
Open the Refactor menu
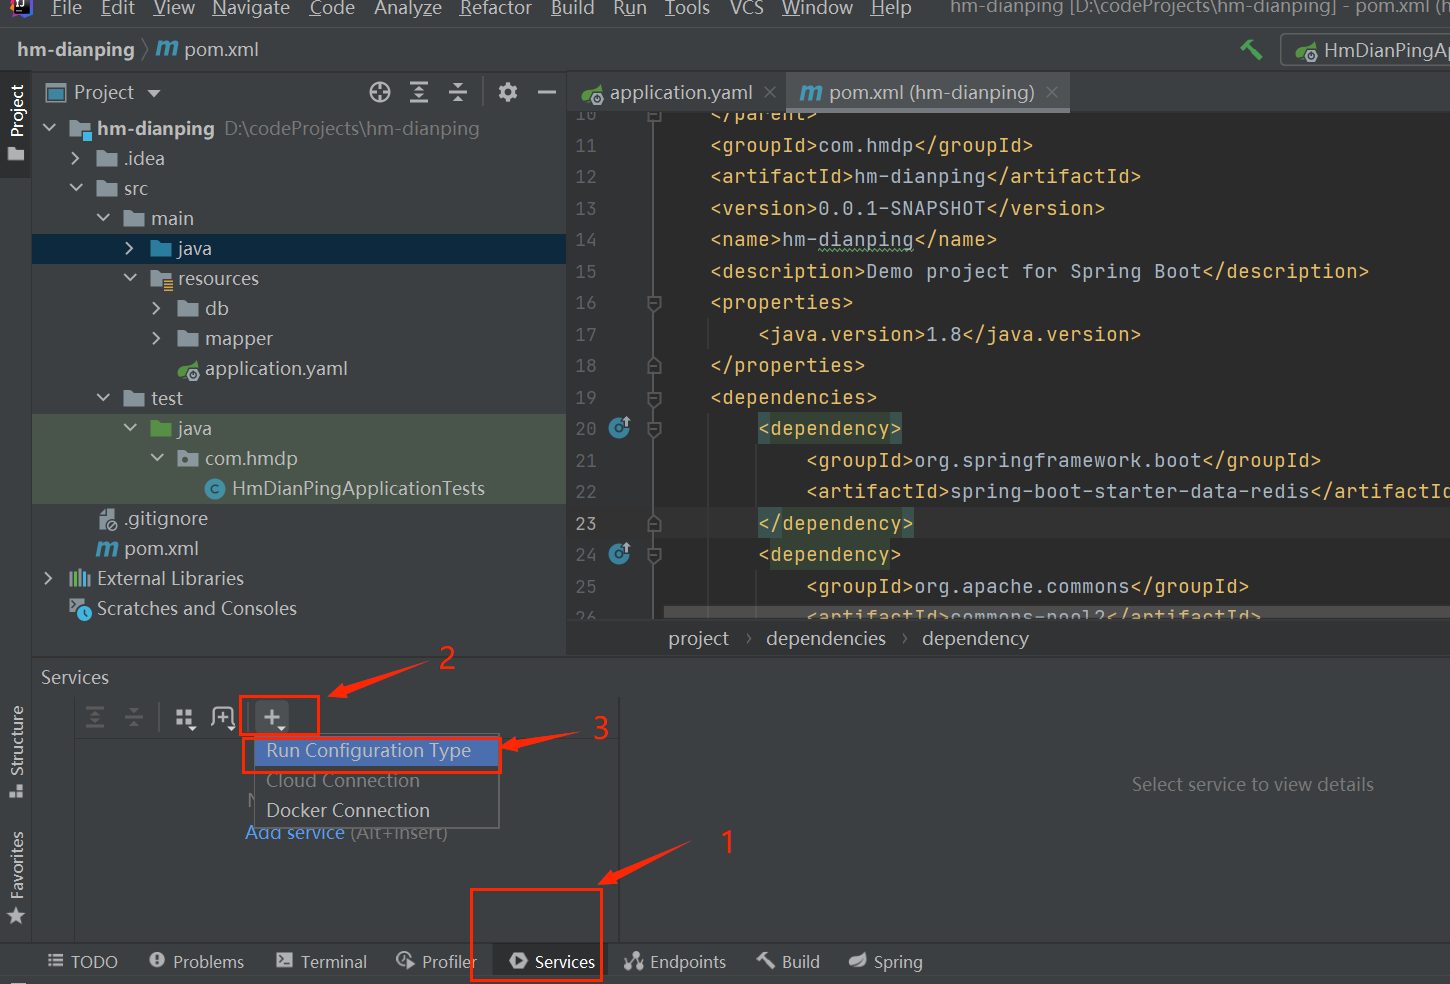pyautogui.click(x=496, y=8)
